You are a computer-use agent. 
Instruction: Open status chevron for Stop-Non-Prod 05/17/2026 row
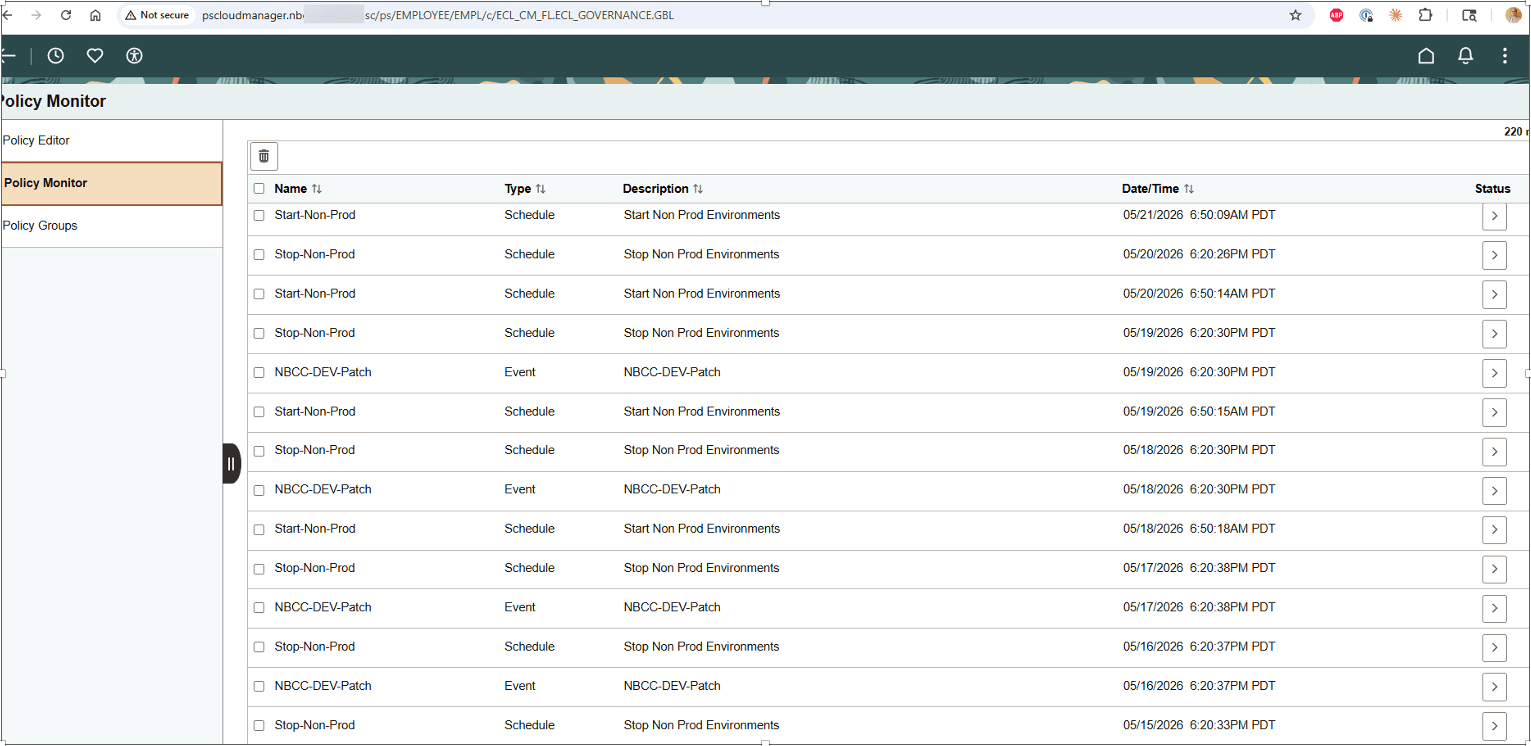pyautogui.click(x=1494, y=569)
